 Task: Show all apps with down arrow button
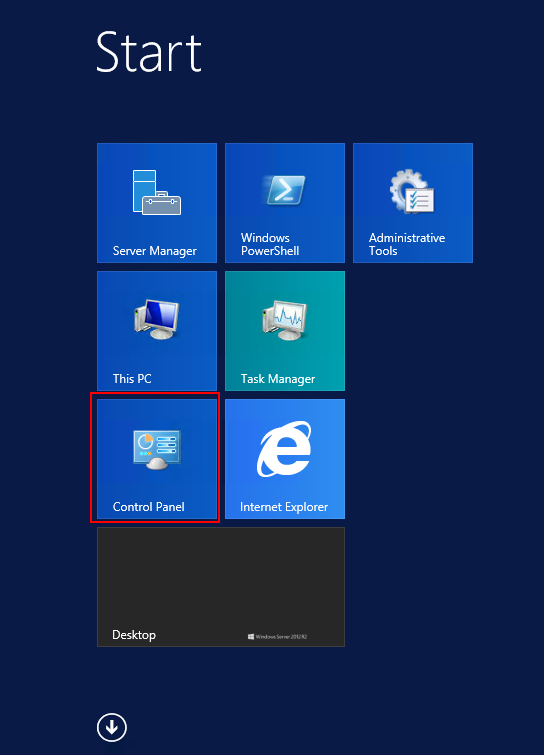(112, 728)
